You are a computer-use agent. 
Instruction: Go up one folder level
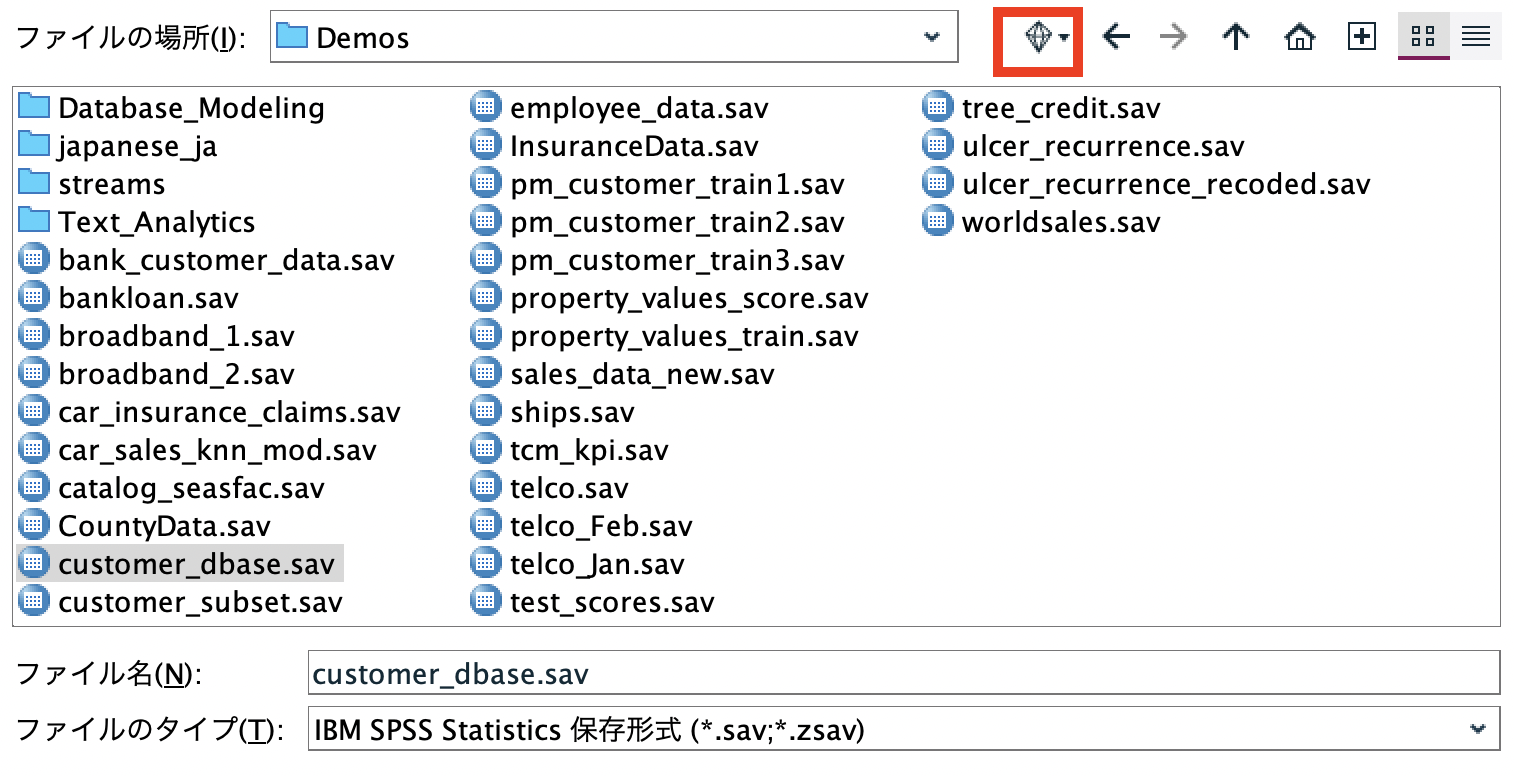click(x=1236, y=38)
